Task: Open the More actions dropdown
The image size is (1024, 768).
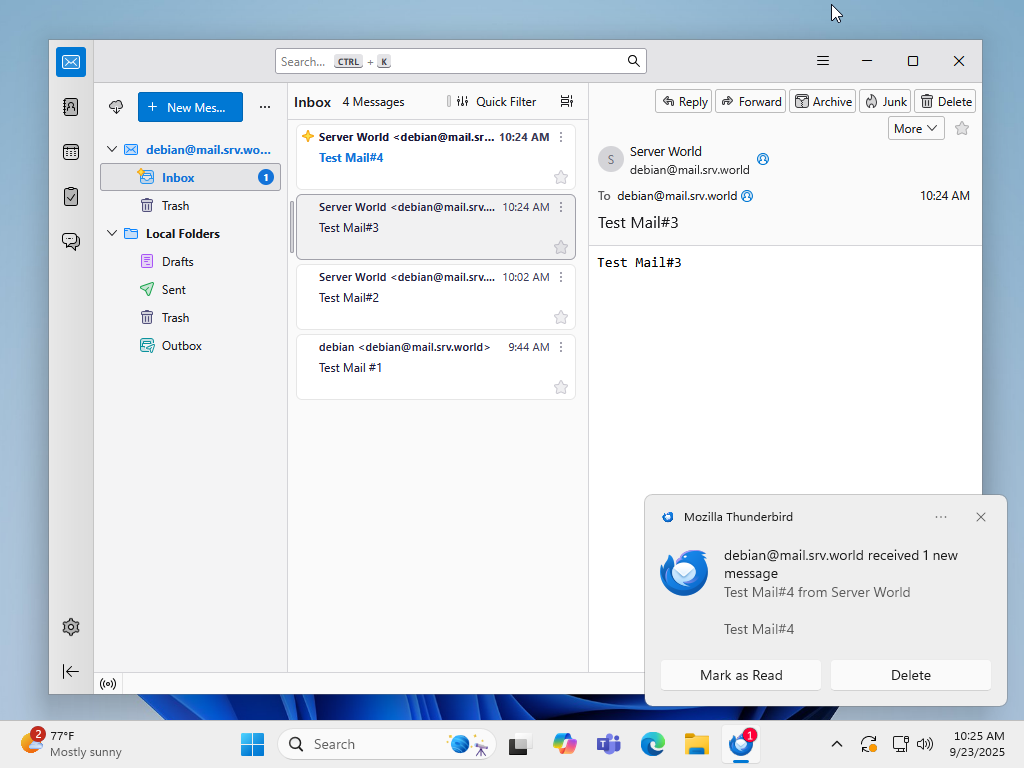Action: click(x=916, y=129)
